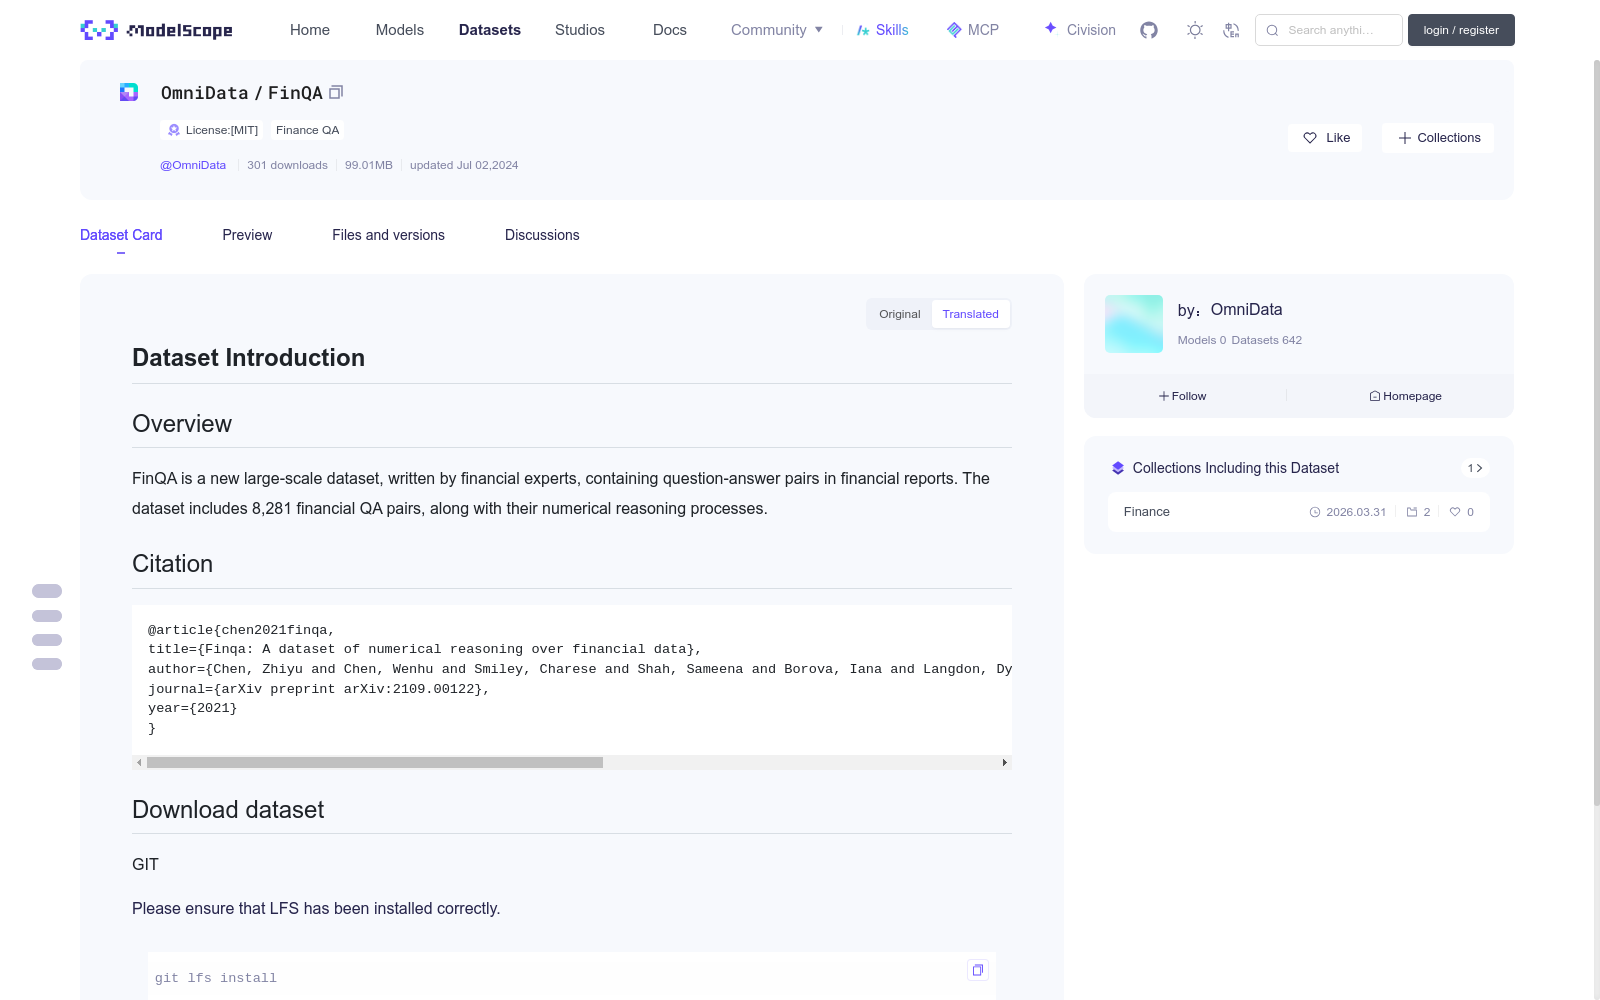Open the Datasets nav item
This screenshot has height=1000, width=1600.
pos(490,30)
